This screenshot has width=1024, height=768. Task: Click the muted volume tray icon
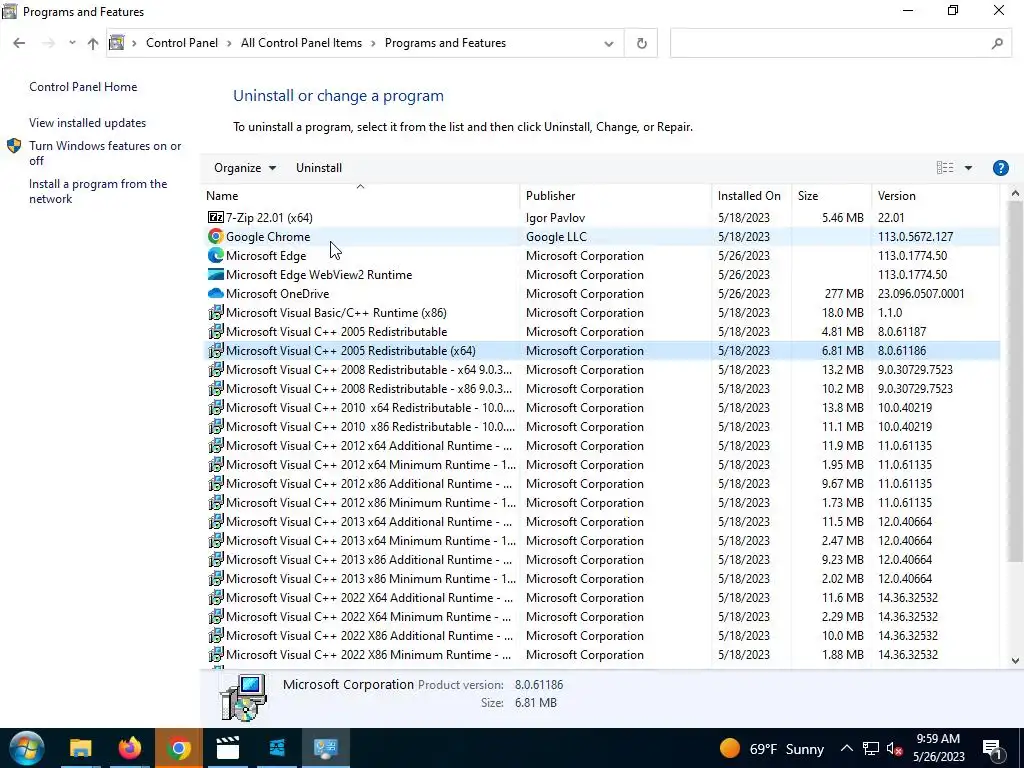[894, 749]
